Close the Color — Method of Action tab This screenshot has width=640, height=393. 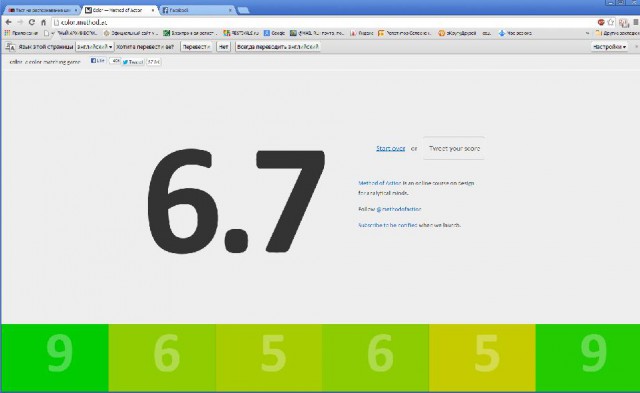[x=153, y=10]
